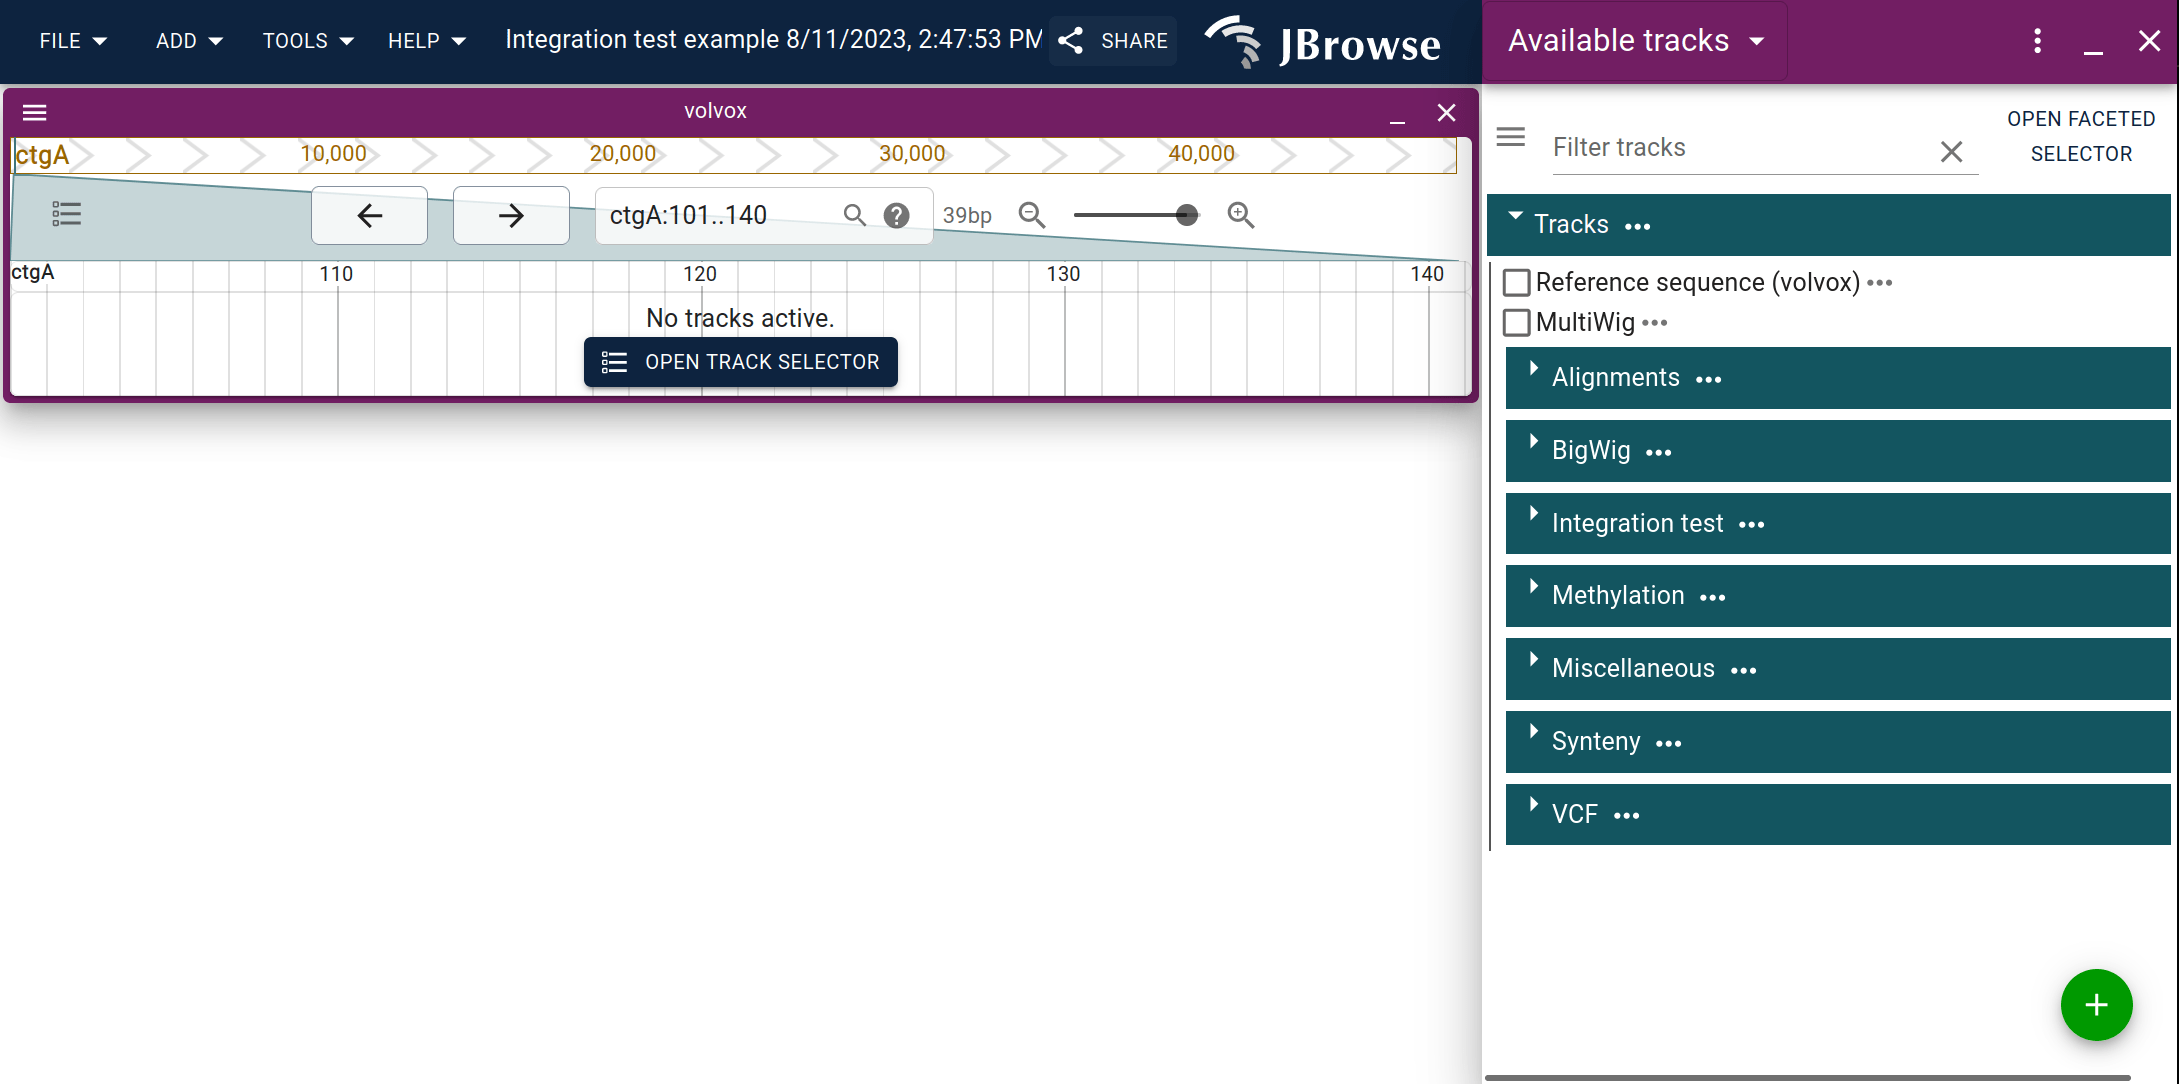Click the 20,000 position on overview ruler
The height and width of the screenshot is (1084, 2179).
(x=623, y=154)
